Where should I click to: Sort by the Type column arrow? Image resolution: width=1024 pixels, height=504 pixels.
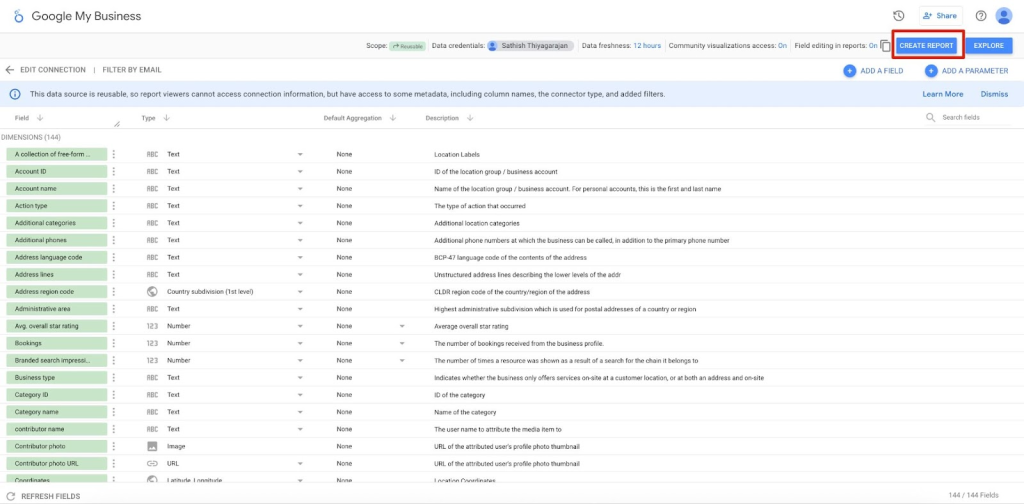point(166,118)
